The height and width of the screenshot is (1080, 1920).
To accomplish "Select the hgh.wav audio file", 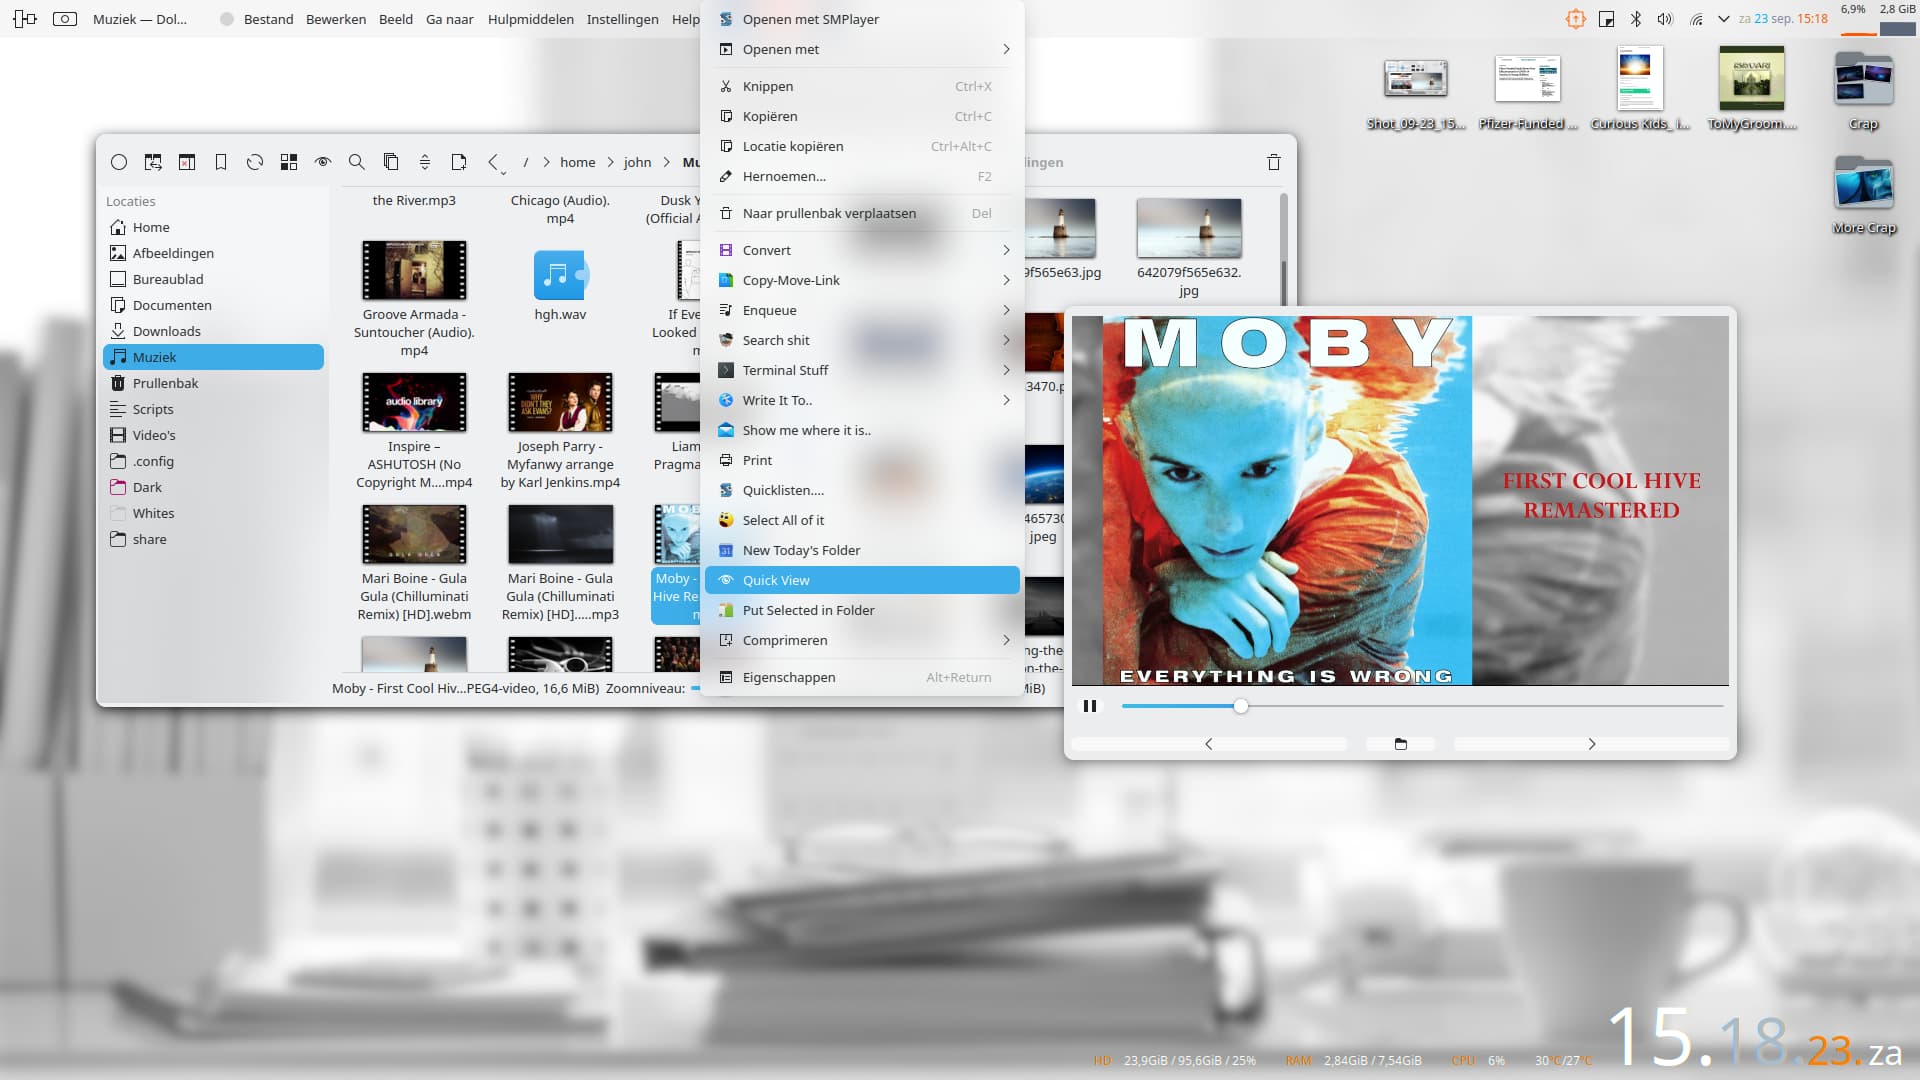I will pyautogui.click(x=560, y=275).
